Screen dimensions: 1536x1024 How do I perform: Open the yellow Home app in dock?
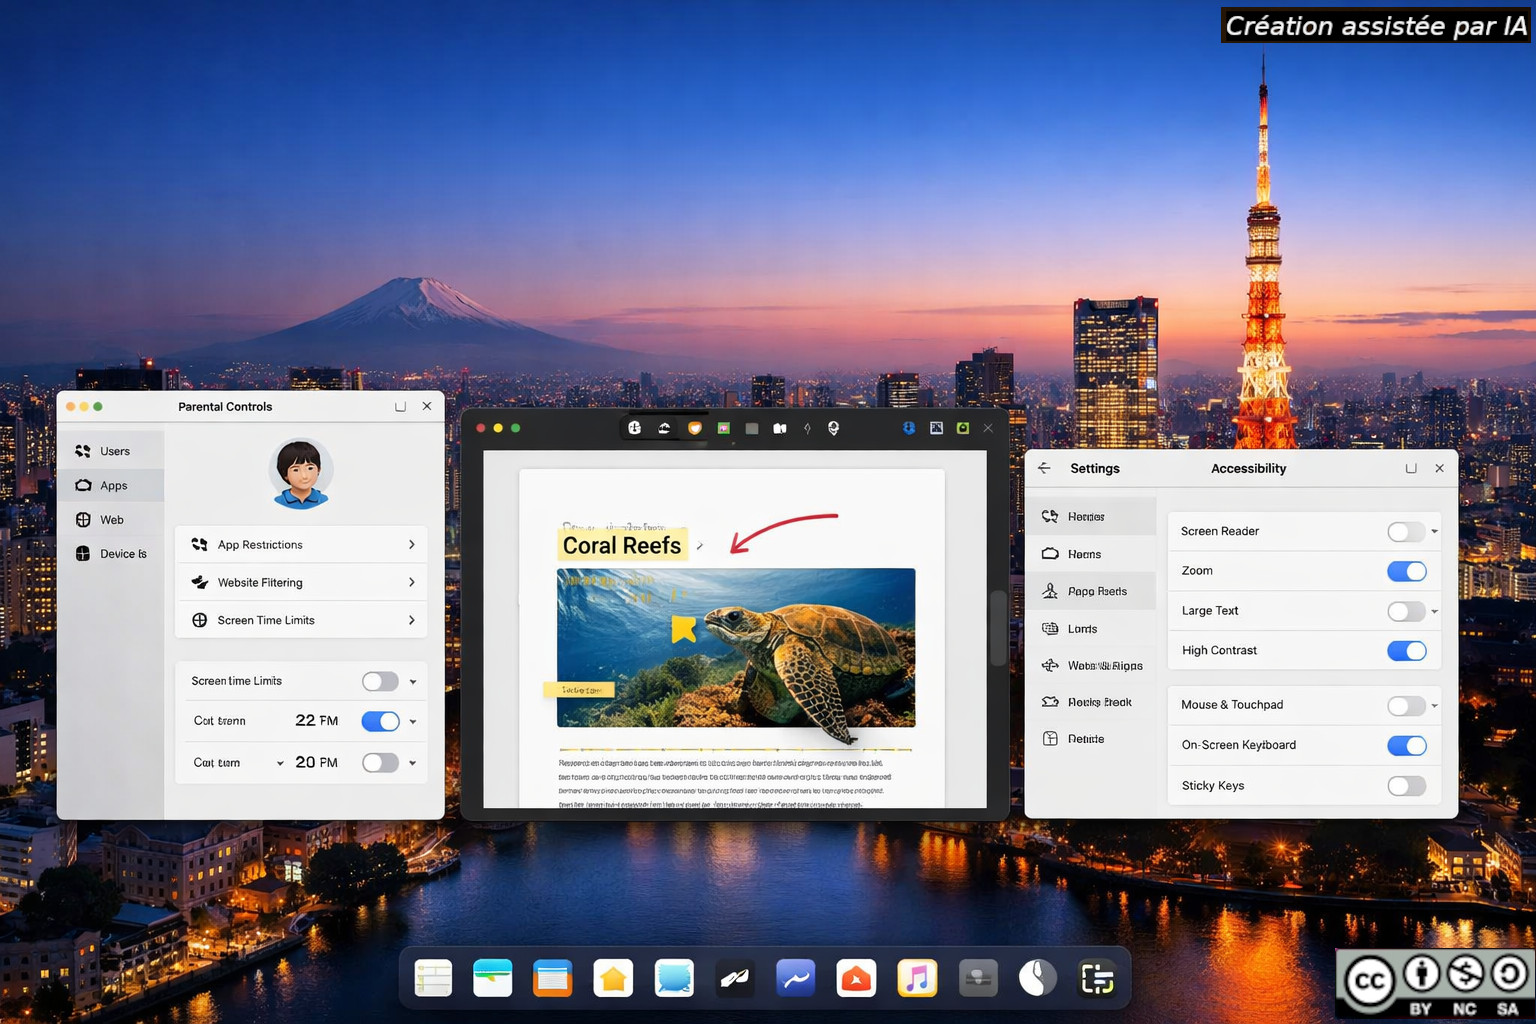coord(613,978)
